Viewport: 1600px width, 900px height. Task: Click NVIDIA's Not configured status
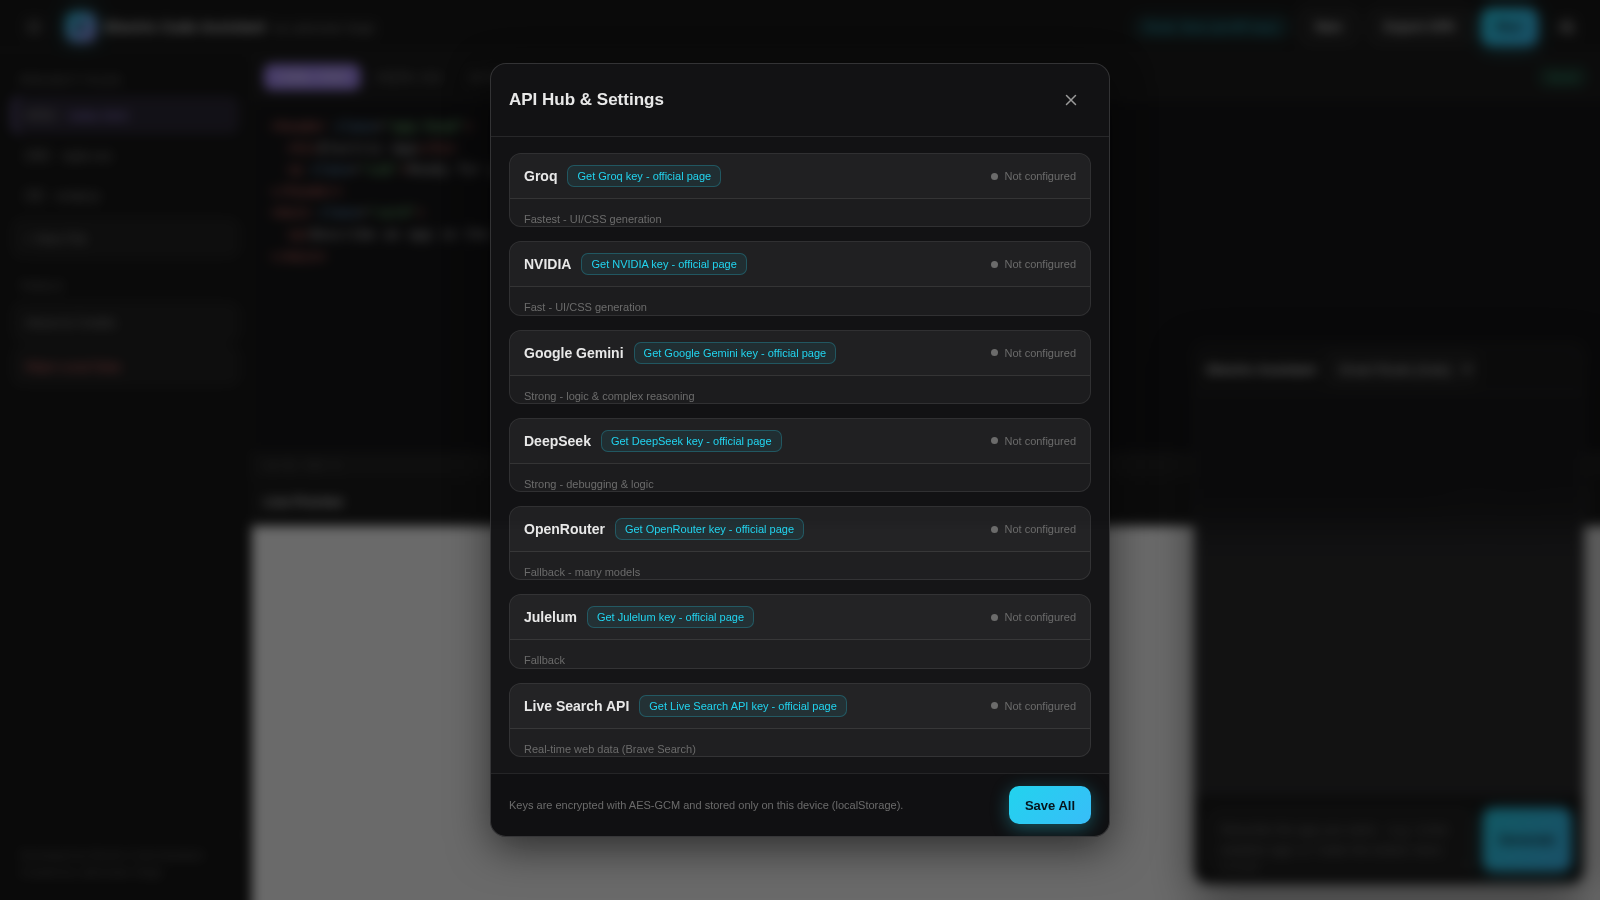[1033, 264]
